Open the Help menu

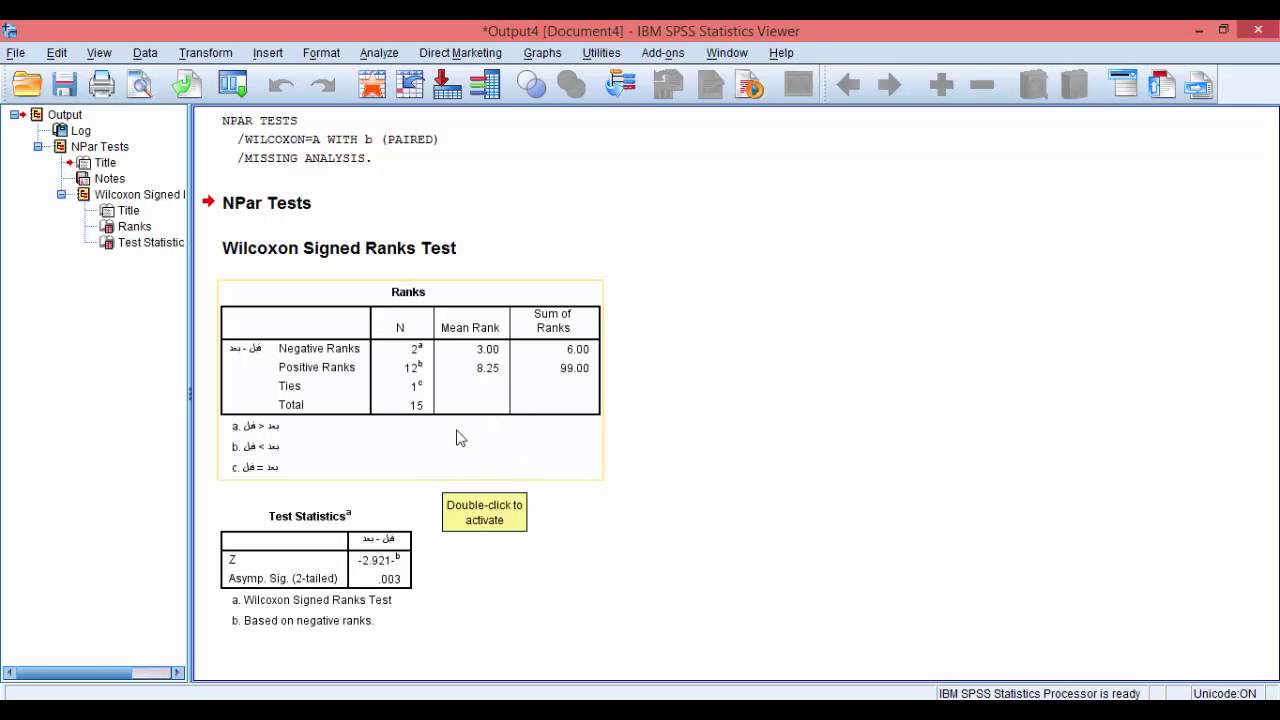(x=781, y=53)
